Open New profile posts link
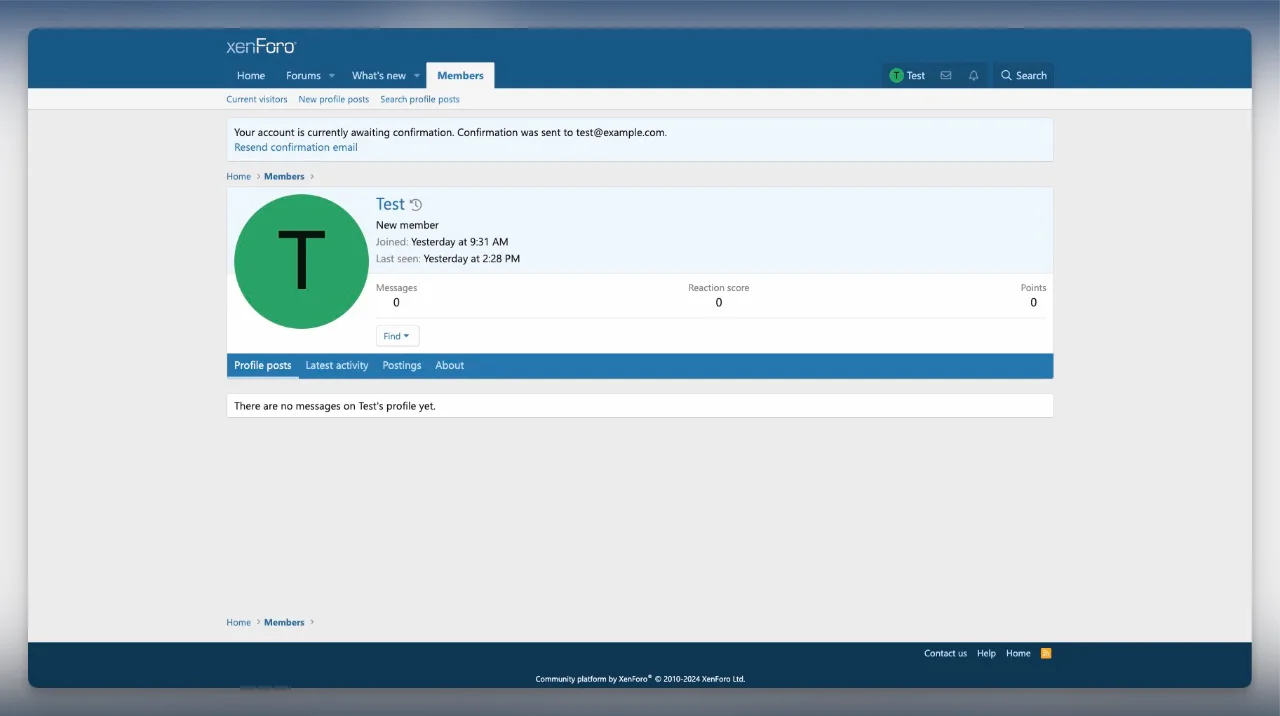 click(334, 99)
